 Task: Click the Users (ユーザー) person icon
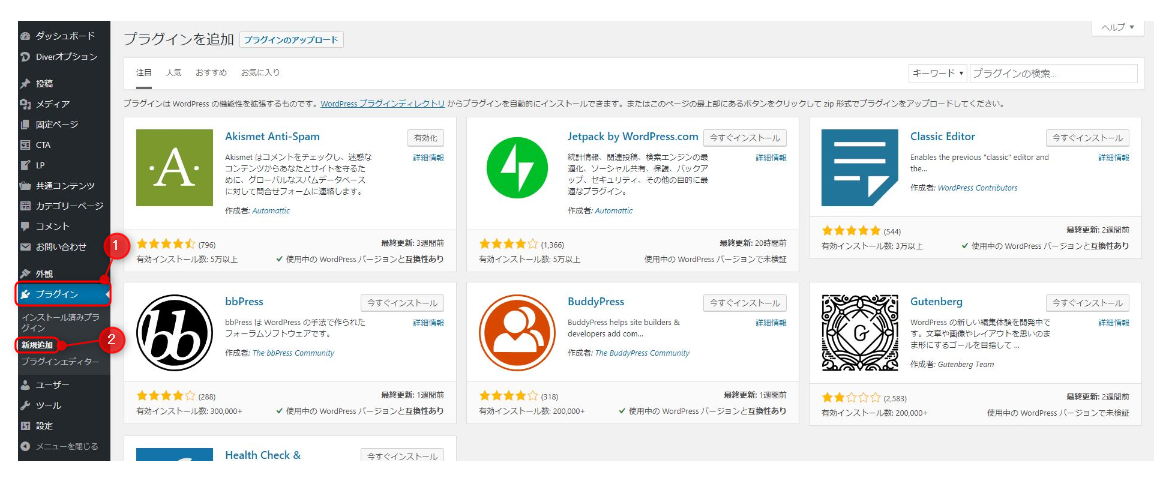click(x=26, y=384)
